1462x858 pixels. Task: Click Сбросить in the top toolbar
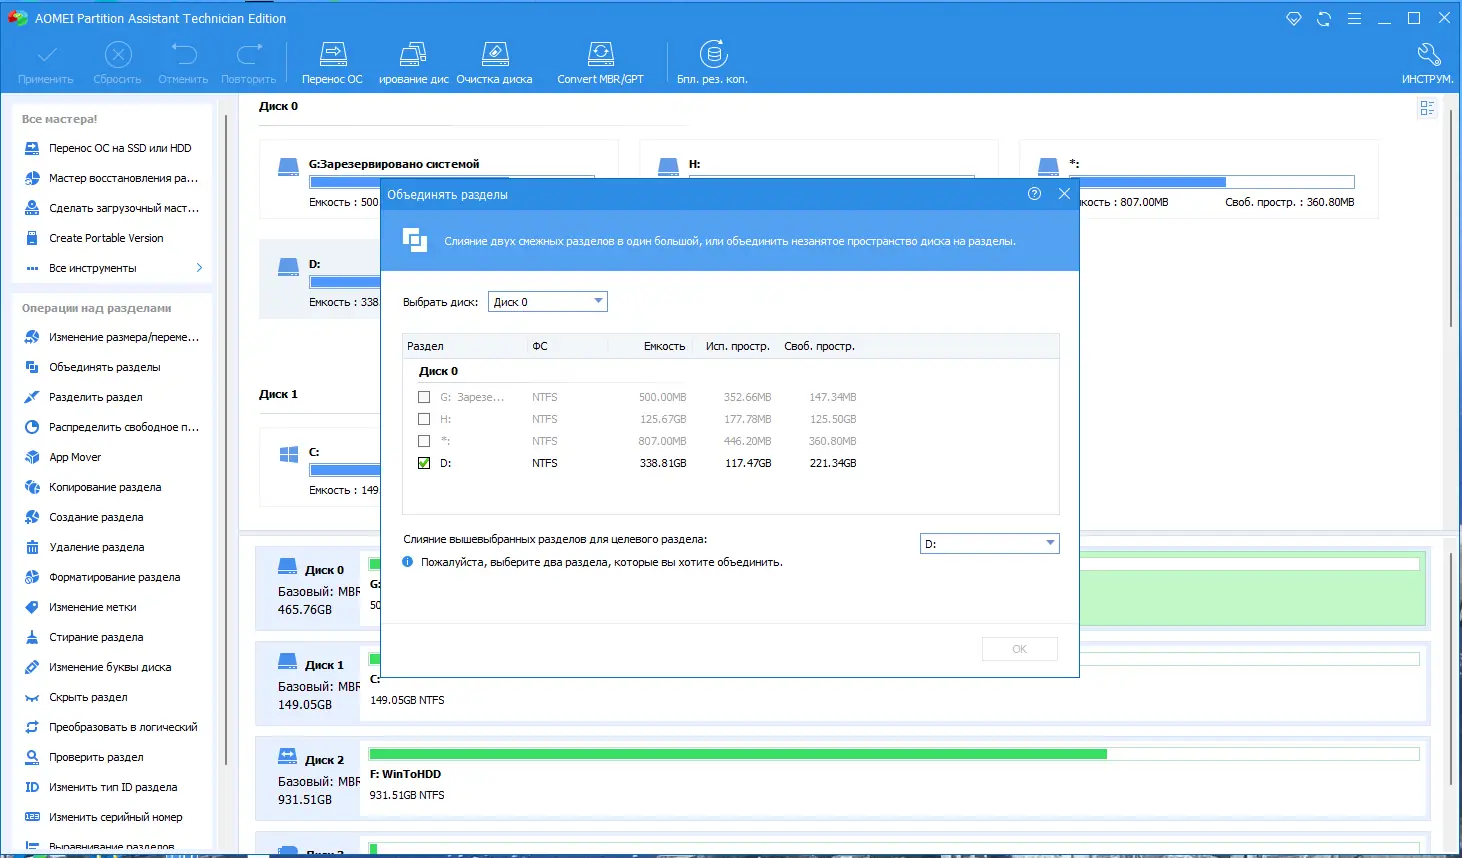[118, 63]
